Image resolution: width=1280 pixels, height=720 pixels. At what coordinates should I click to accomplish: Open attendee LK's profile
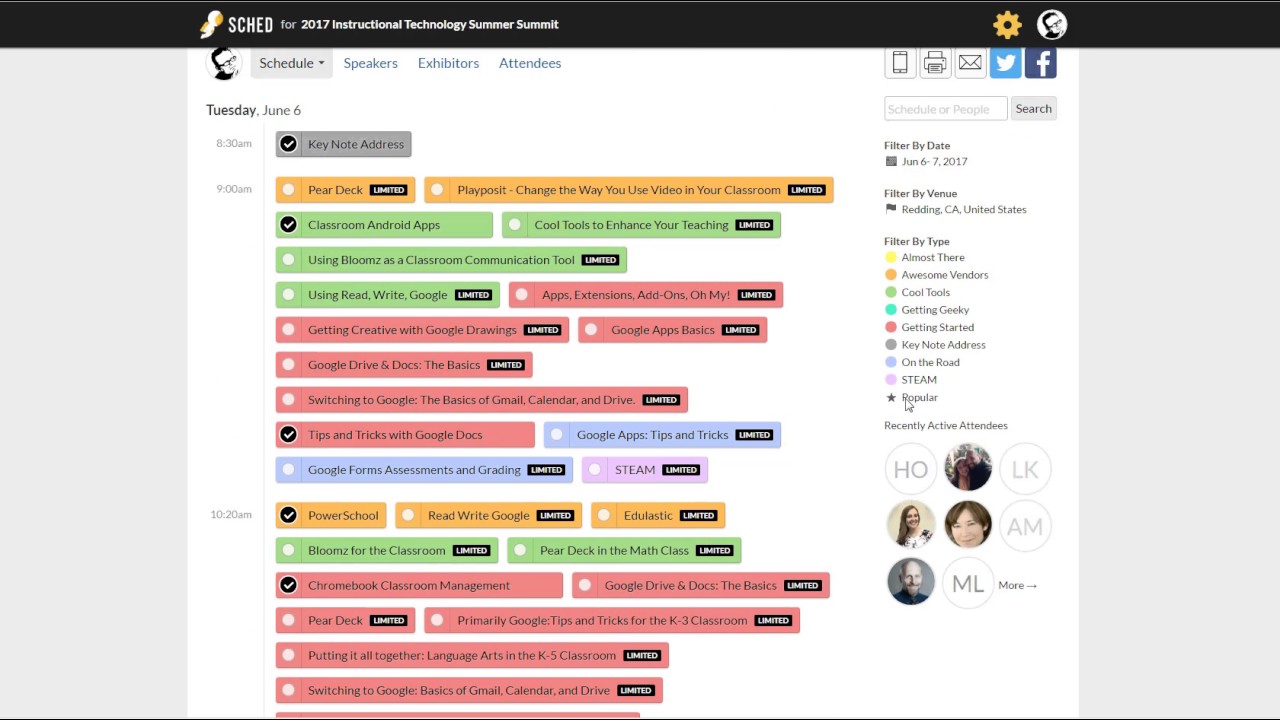1025,469
